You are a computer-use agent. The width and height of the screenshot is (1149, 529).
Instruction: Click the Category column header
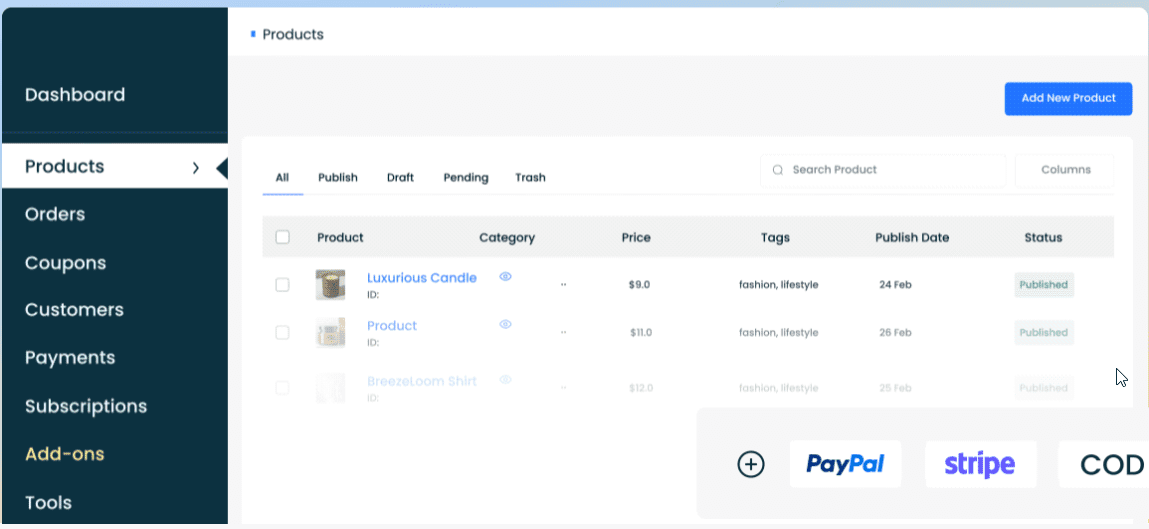(x=507, y=237)
